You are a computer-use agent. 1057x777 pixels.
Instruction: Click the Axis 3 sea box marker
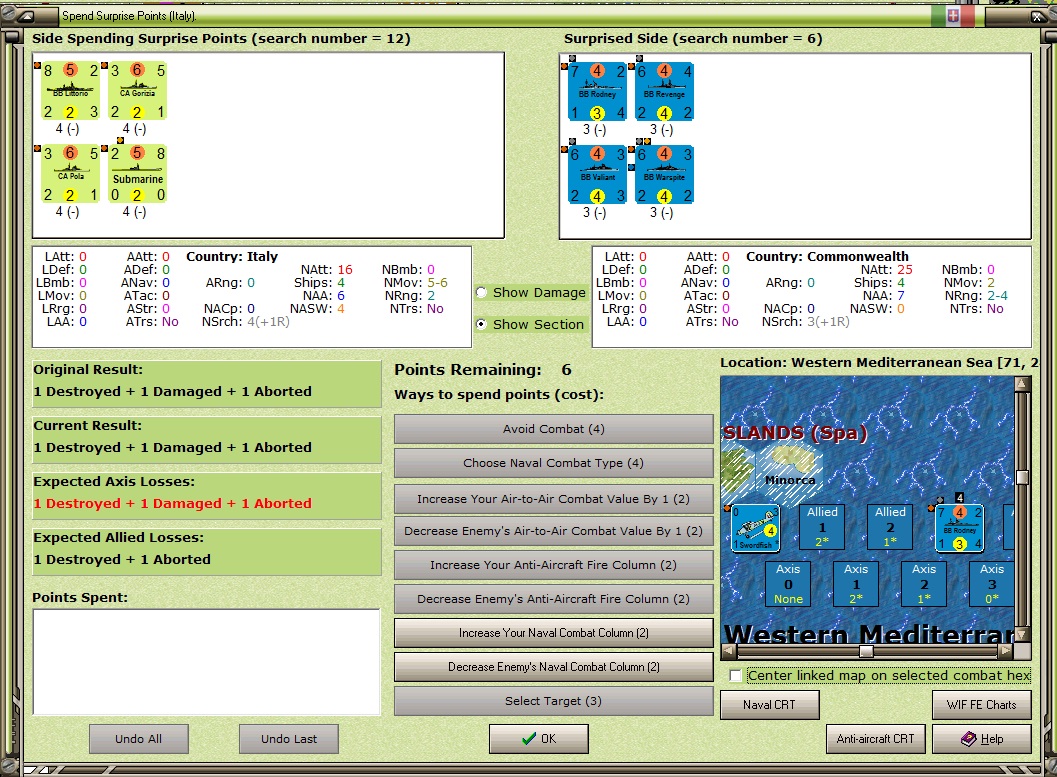(992, 584)
